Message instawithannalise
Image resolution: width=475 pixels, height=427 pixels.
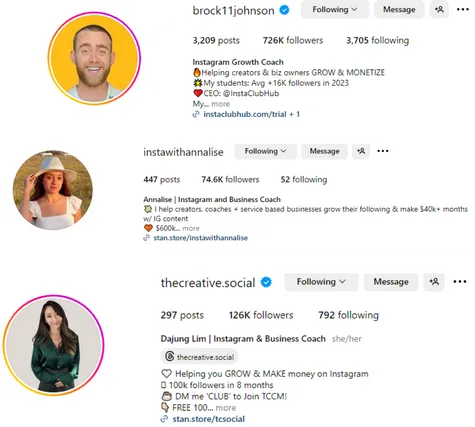(x=324, y=151)
